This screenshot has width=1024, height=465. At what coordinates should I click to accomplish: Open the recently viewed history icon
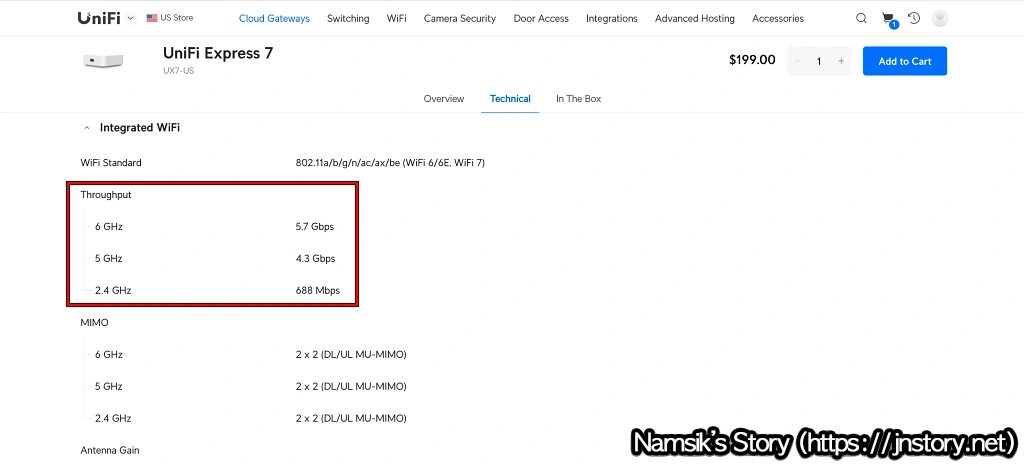point(914,18)
